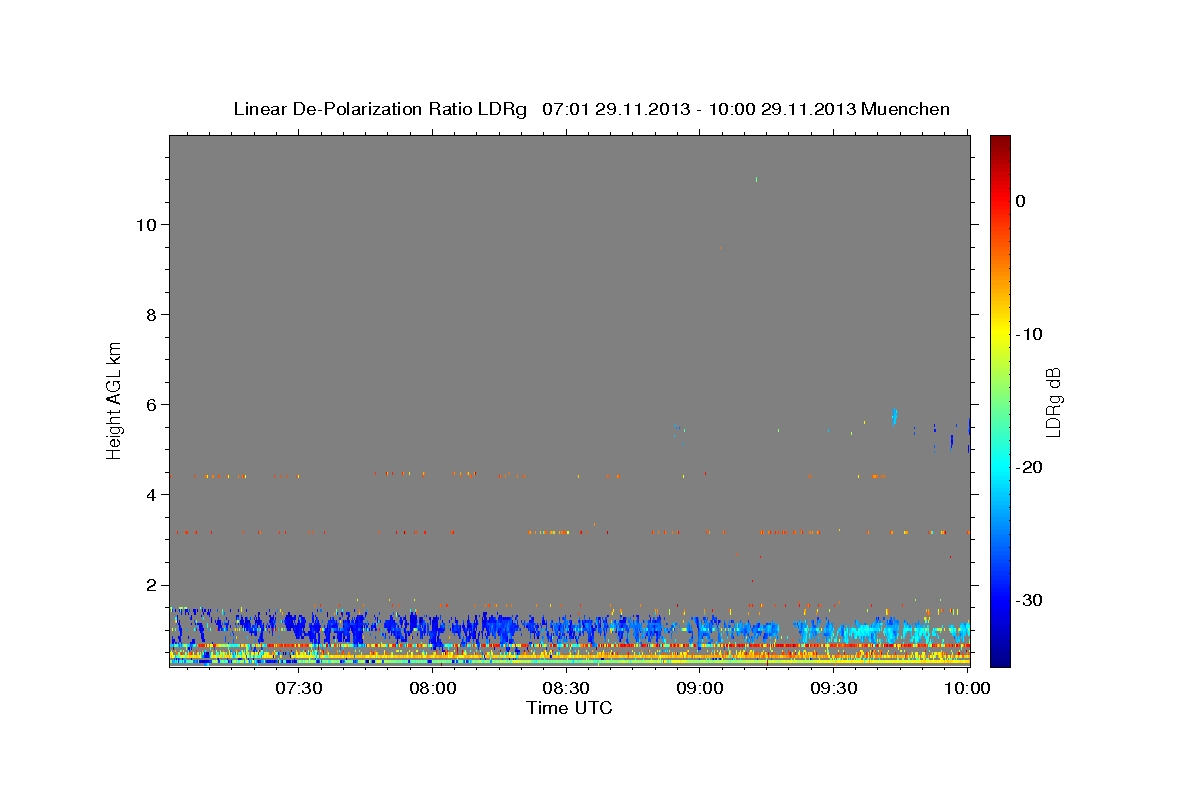
Task: Click the height tick label 2
Action: [x=150, y=585]
